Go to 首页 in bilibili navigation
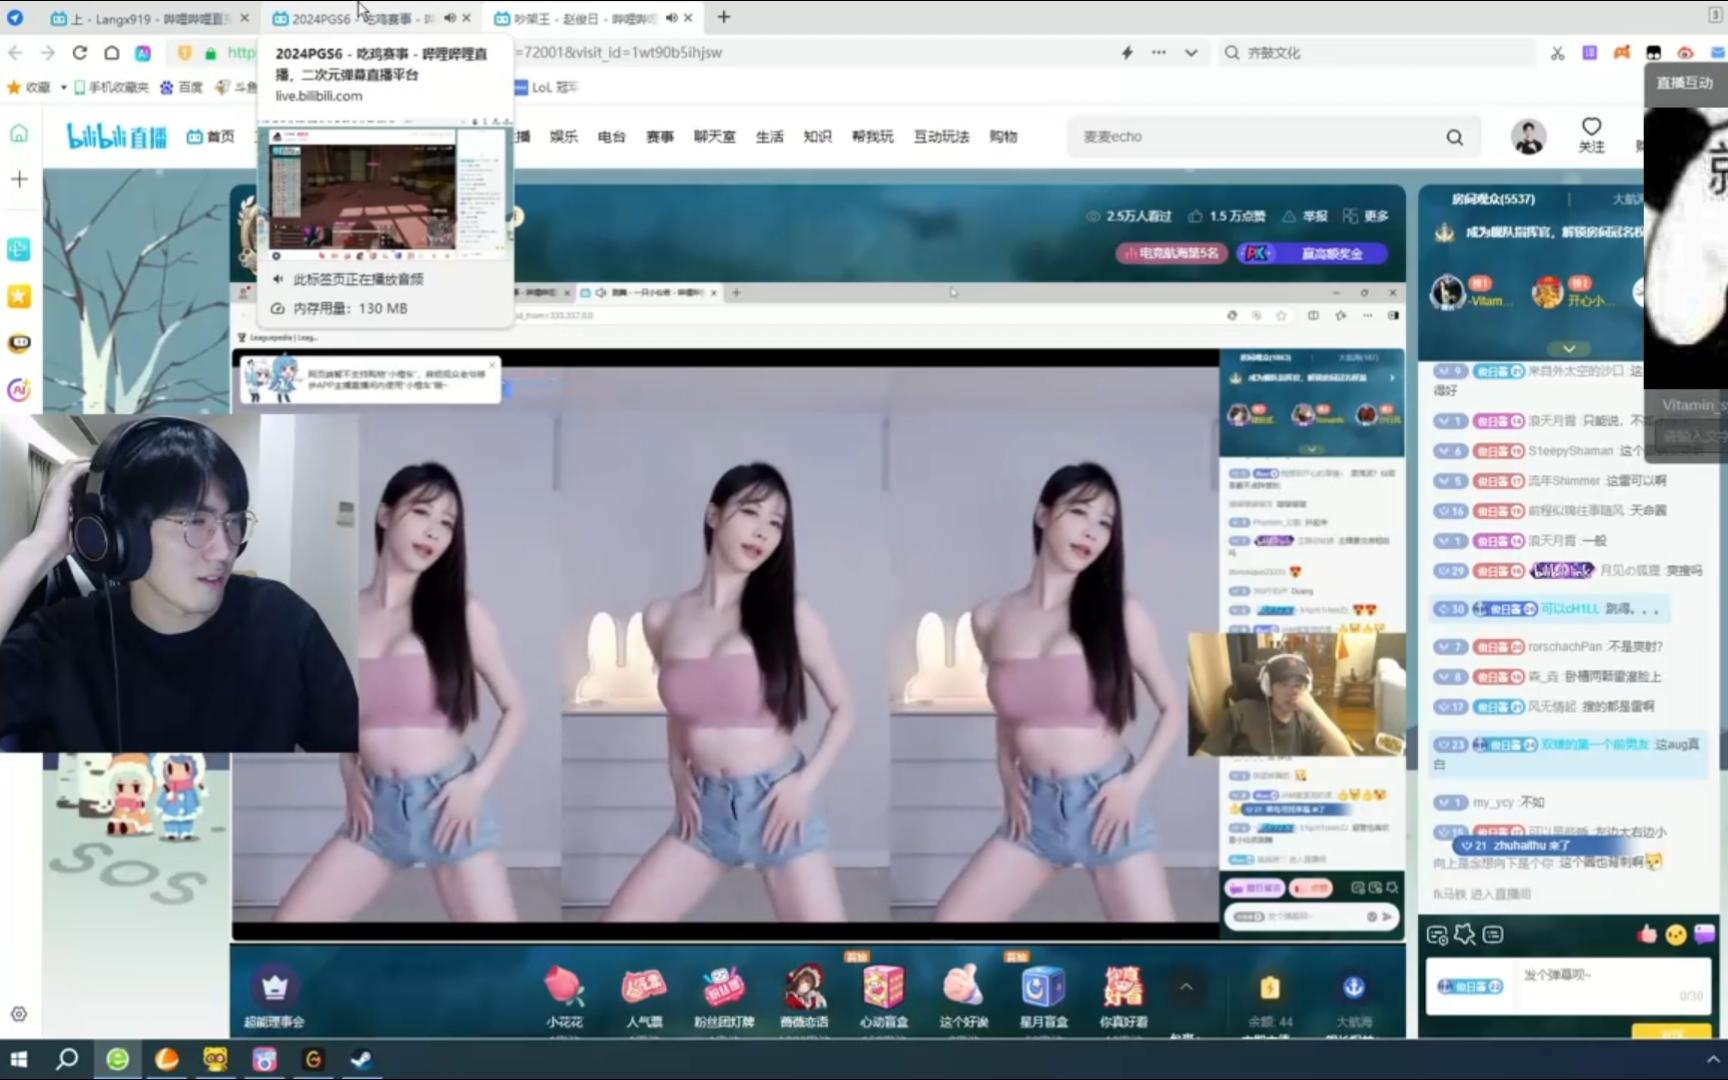Screen dimensions: 1728x1080 210,136
